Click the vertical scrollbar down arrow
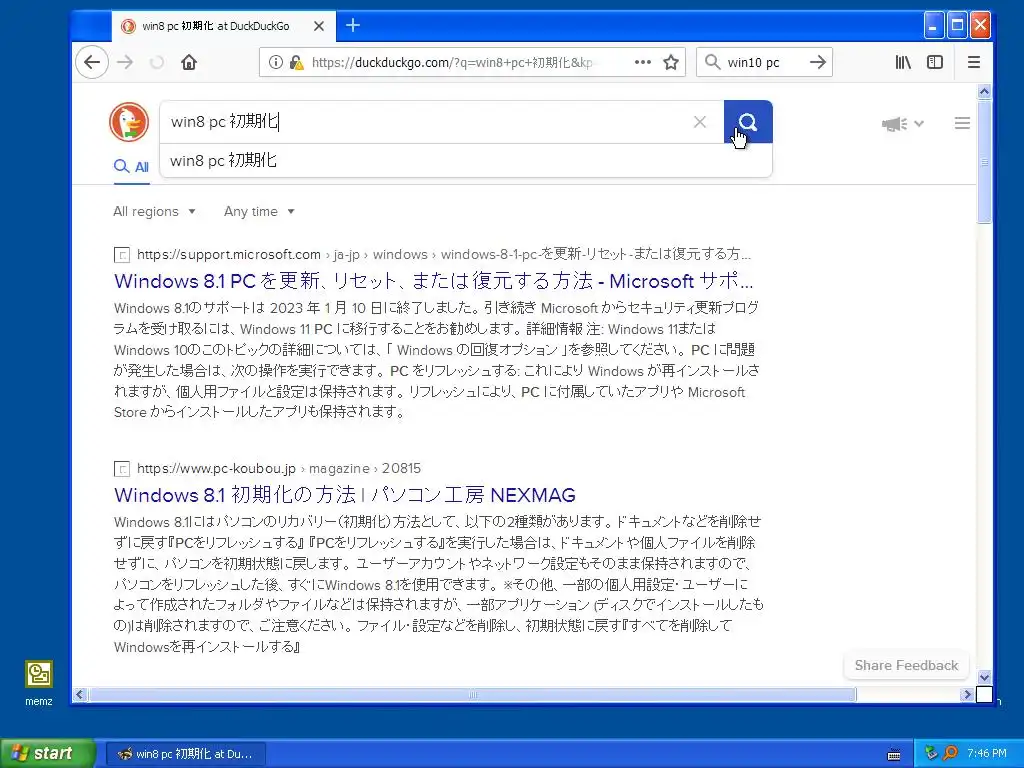This screenshot has width=1024, height=768. (984, 677)
